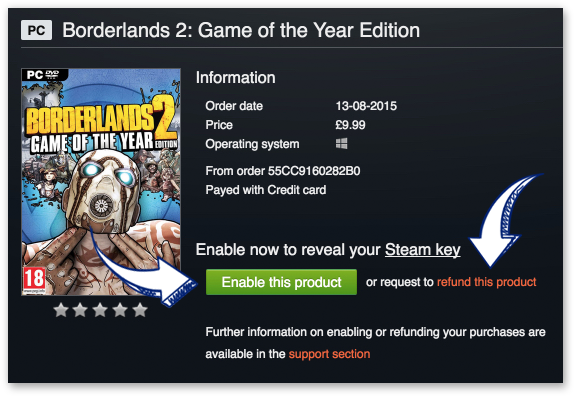Open the support section link

[x=329, y=354]
